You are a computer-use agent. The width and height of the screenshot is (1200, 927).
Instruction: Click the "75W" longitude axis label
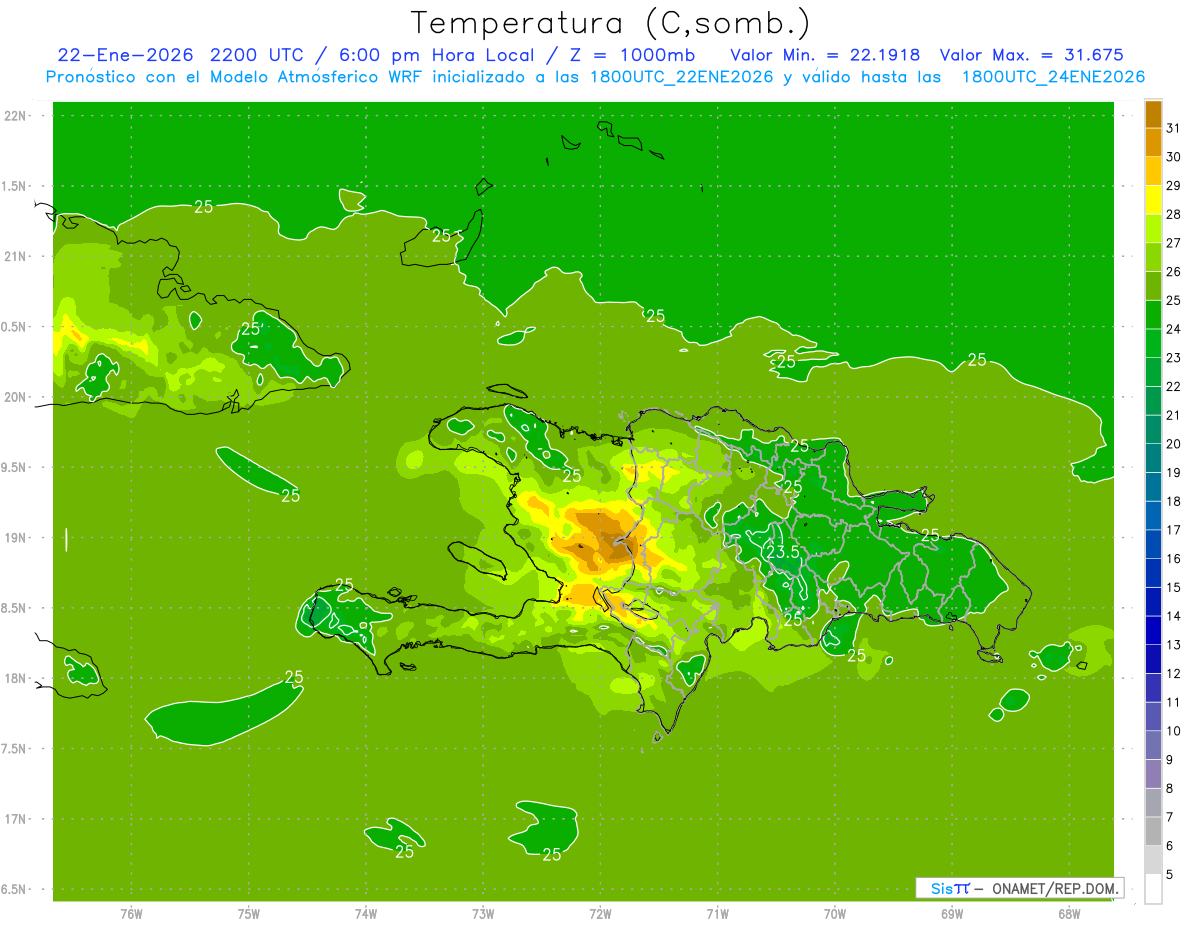[x=248, y=913]
